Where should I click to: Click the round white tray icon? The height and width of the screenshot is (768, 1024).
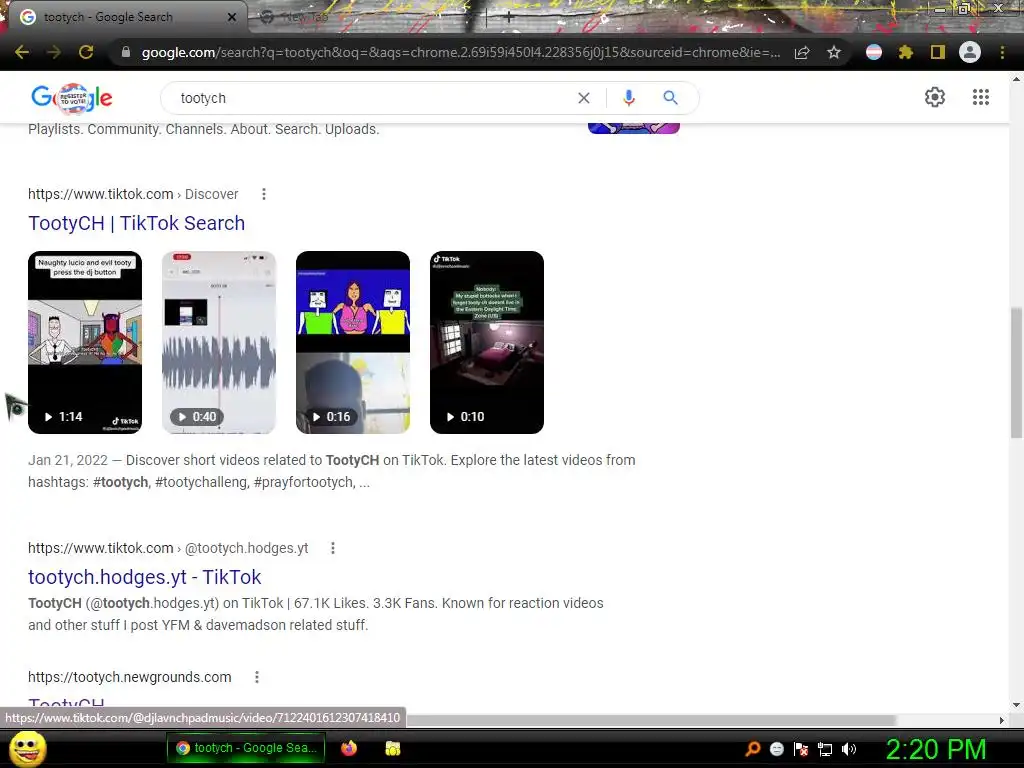tap(776, 749)
